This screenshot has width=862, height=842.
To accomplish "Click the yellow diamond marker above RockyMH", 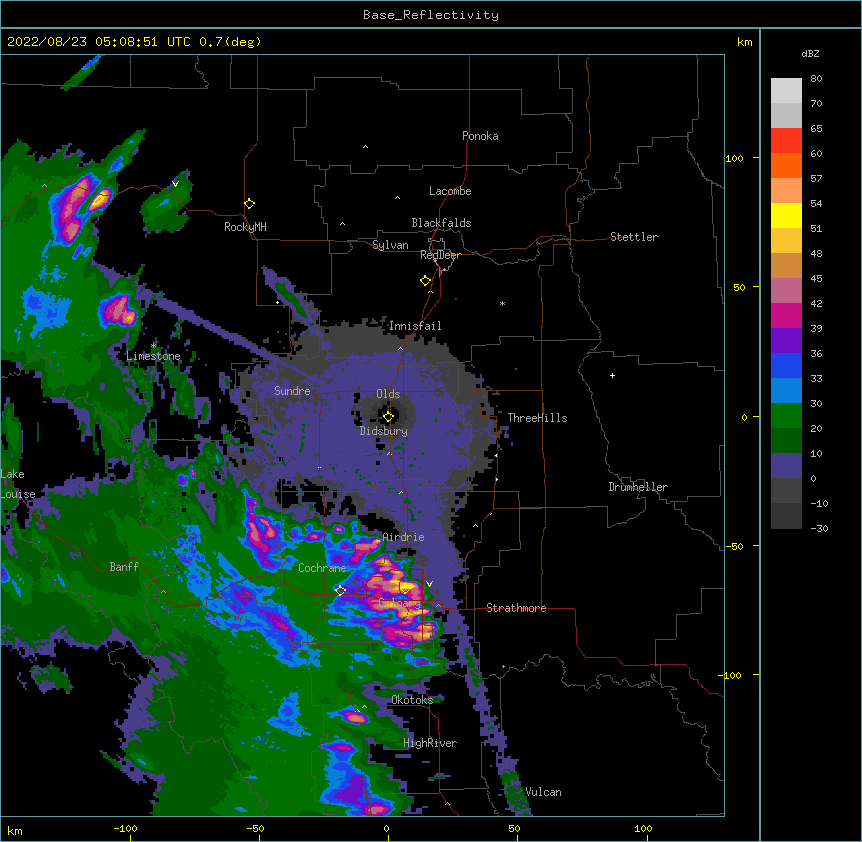I will pyautogui.click(x=250, y=204).
